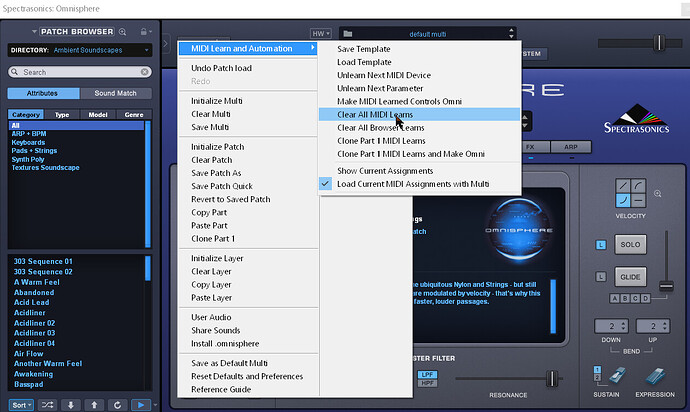Expand the collapsed side panel arrow
This screenshot has width=690, height=412.
(x=165, y=44)
